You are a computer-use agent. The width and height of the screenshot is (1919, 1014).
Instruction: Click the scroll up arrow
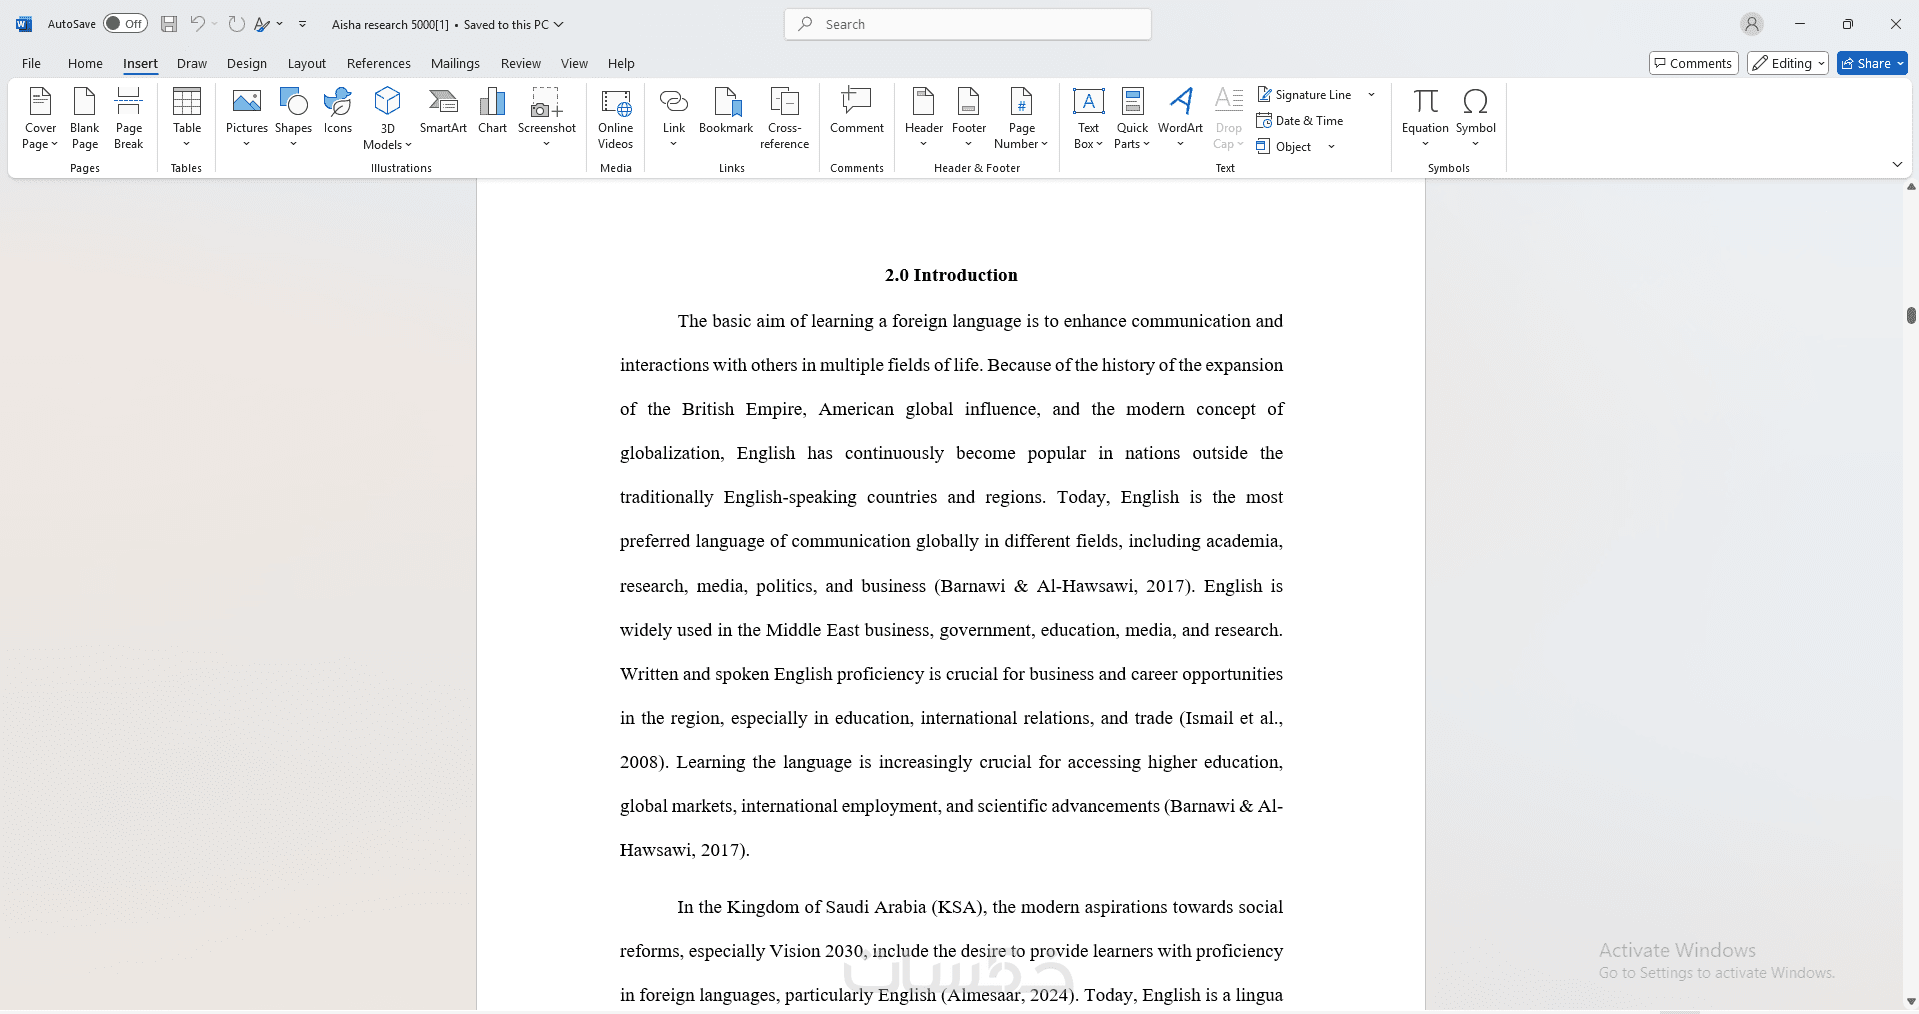click(x=1911, y=187)
